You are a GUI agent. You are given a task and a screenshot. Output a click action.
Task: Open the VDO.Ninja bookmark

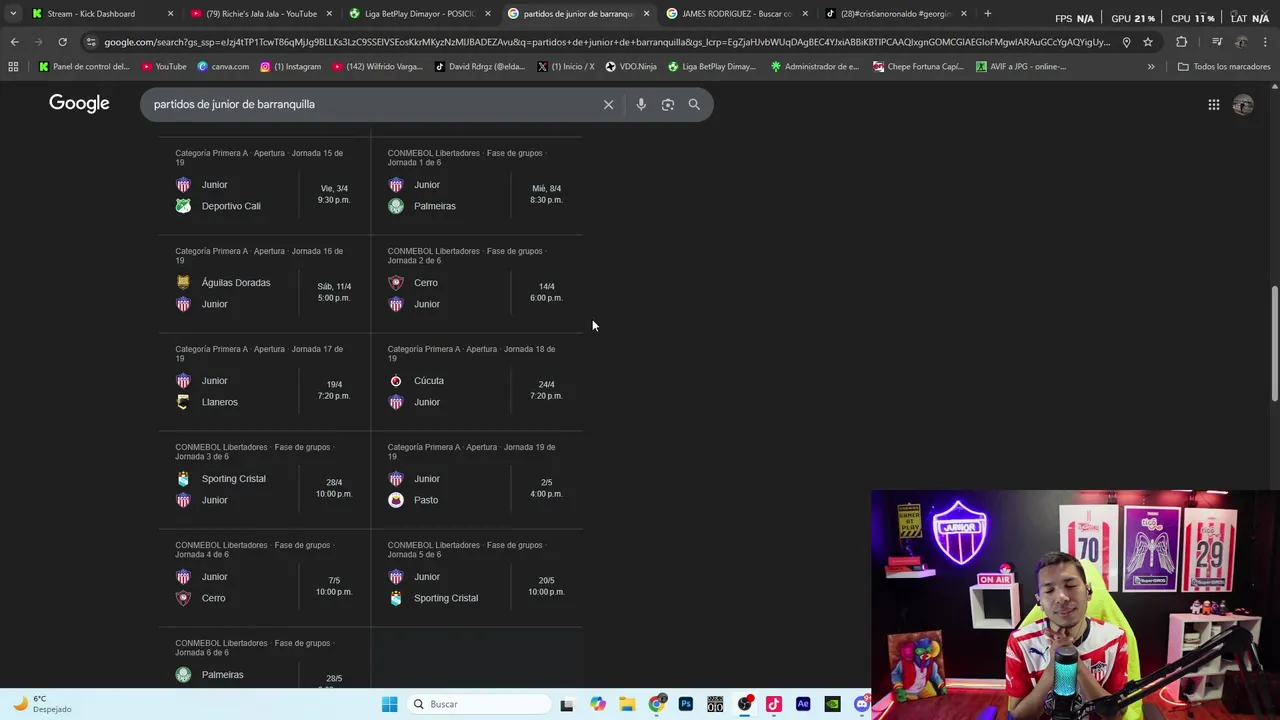(633, 67)
